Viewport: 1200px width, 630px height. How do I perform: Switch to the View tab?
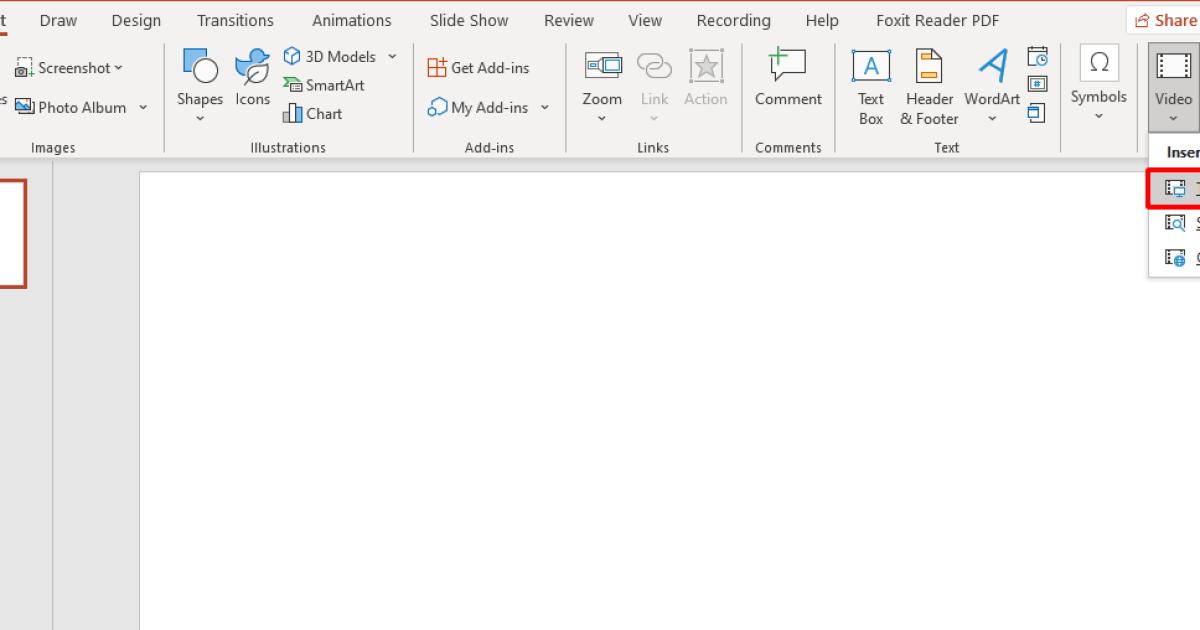pos(645,20)
